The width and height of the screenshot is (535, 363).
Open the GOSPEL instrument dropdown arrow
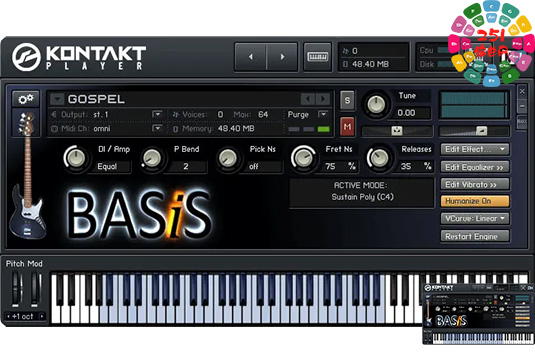pyautogui.click(x=57, y=99)
